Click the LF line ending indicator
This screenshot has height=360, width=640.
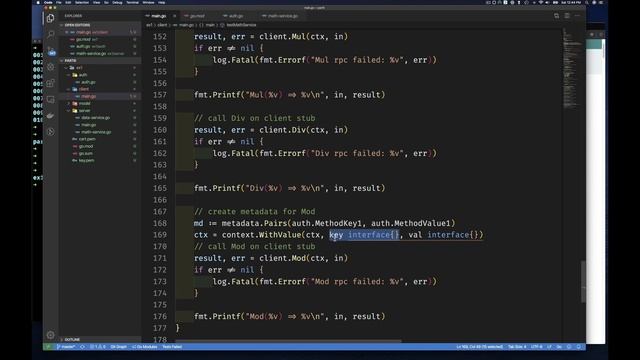point(549,347)
